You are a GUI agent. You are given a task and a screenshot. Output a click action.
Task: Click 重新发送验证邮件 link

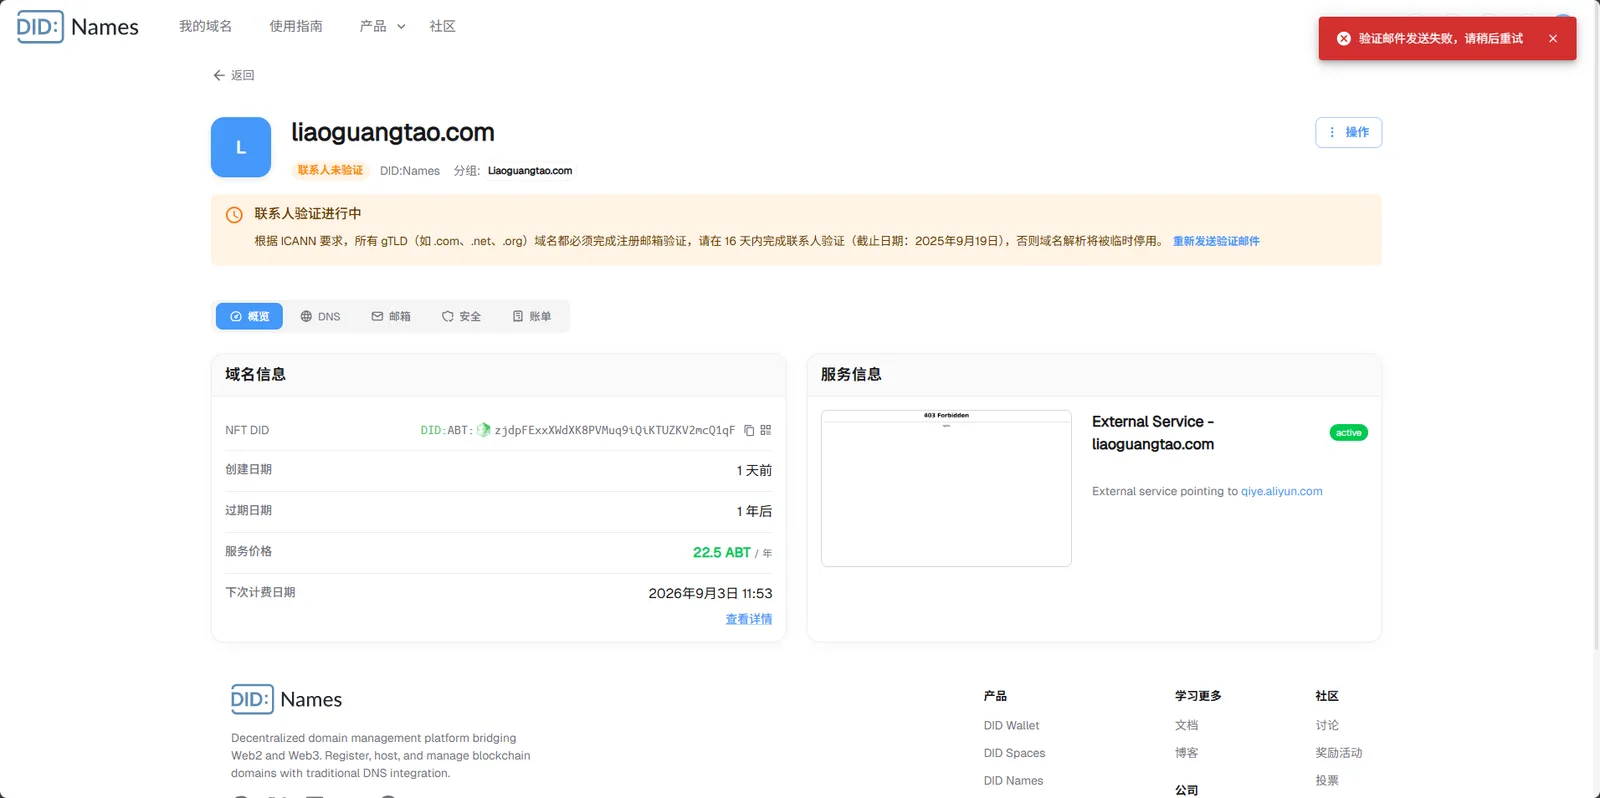point(1216,241)
